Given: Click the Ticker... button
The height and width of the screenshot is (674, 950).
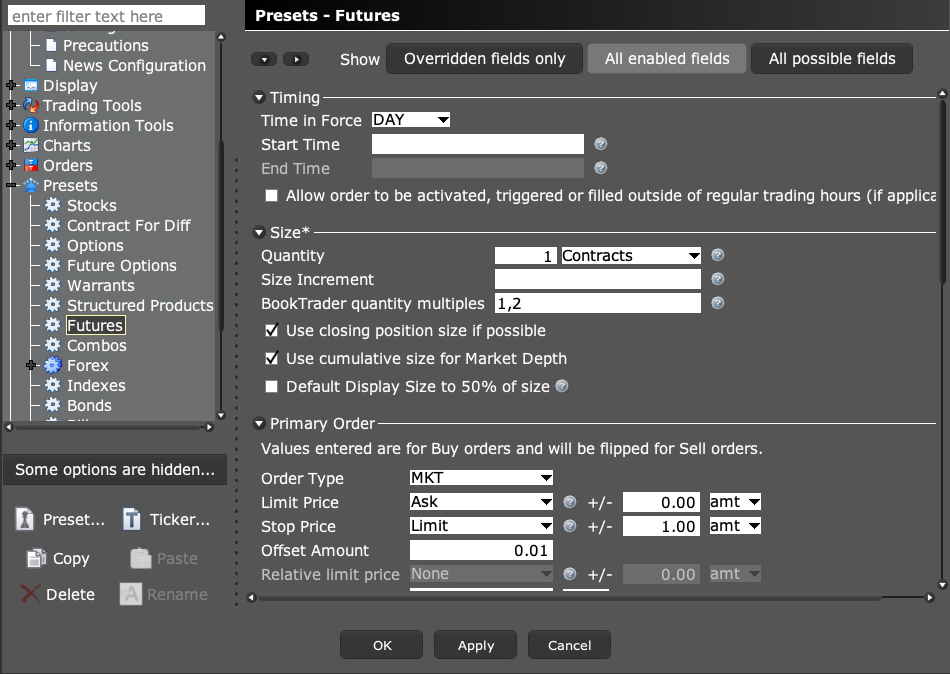Looking at the screenshot, I should coord(166,519).
